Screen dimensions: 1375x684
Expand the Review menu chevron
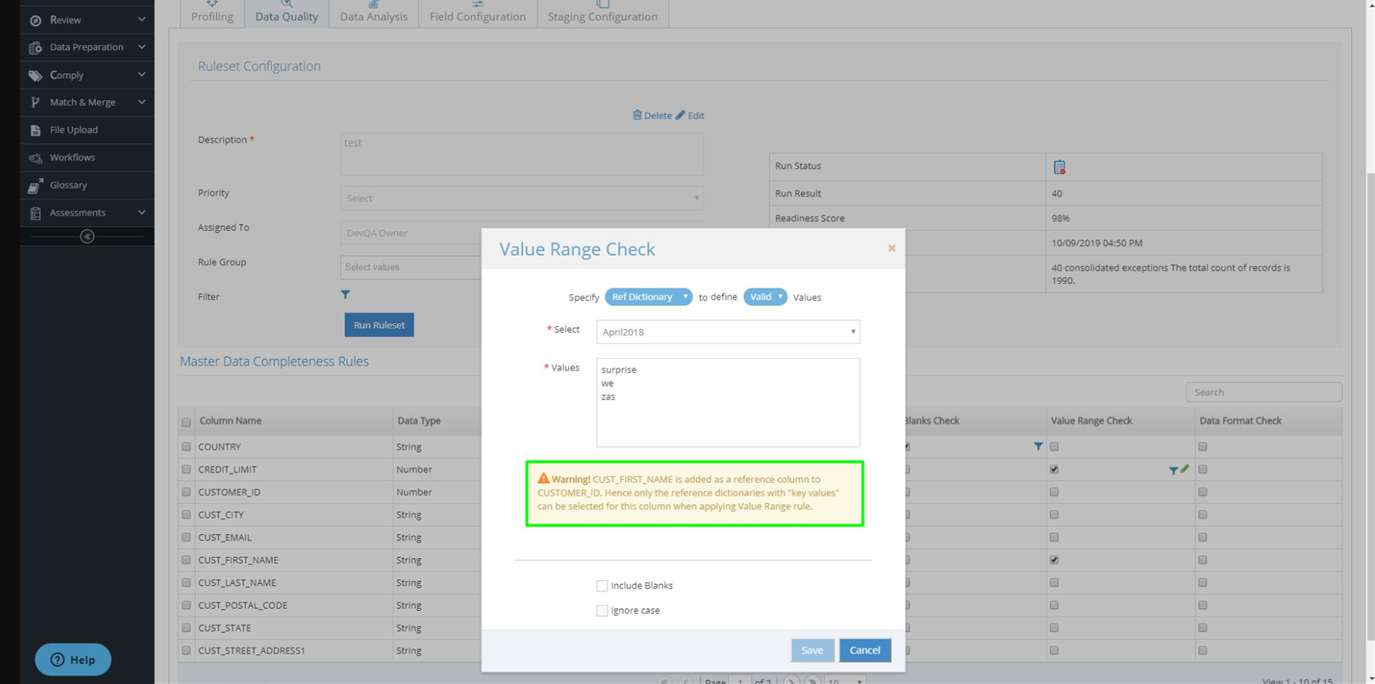(141, 20)
